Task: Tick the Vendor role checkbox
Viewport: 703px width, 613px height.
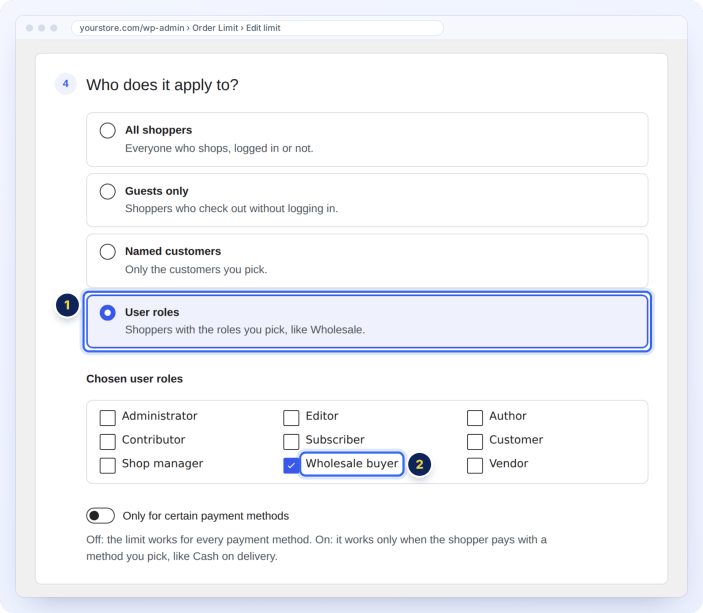Action: point(475,465)
